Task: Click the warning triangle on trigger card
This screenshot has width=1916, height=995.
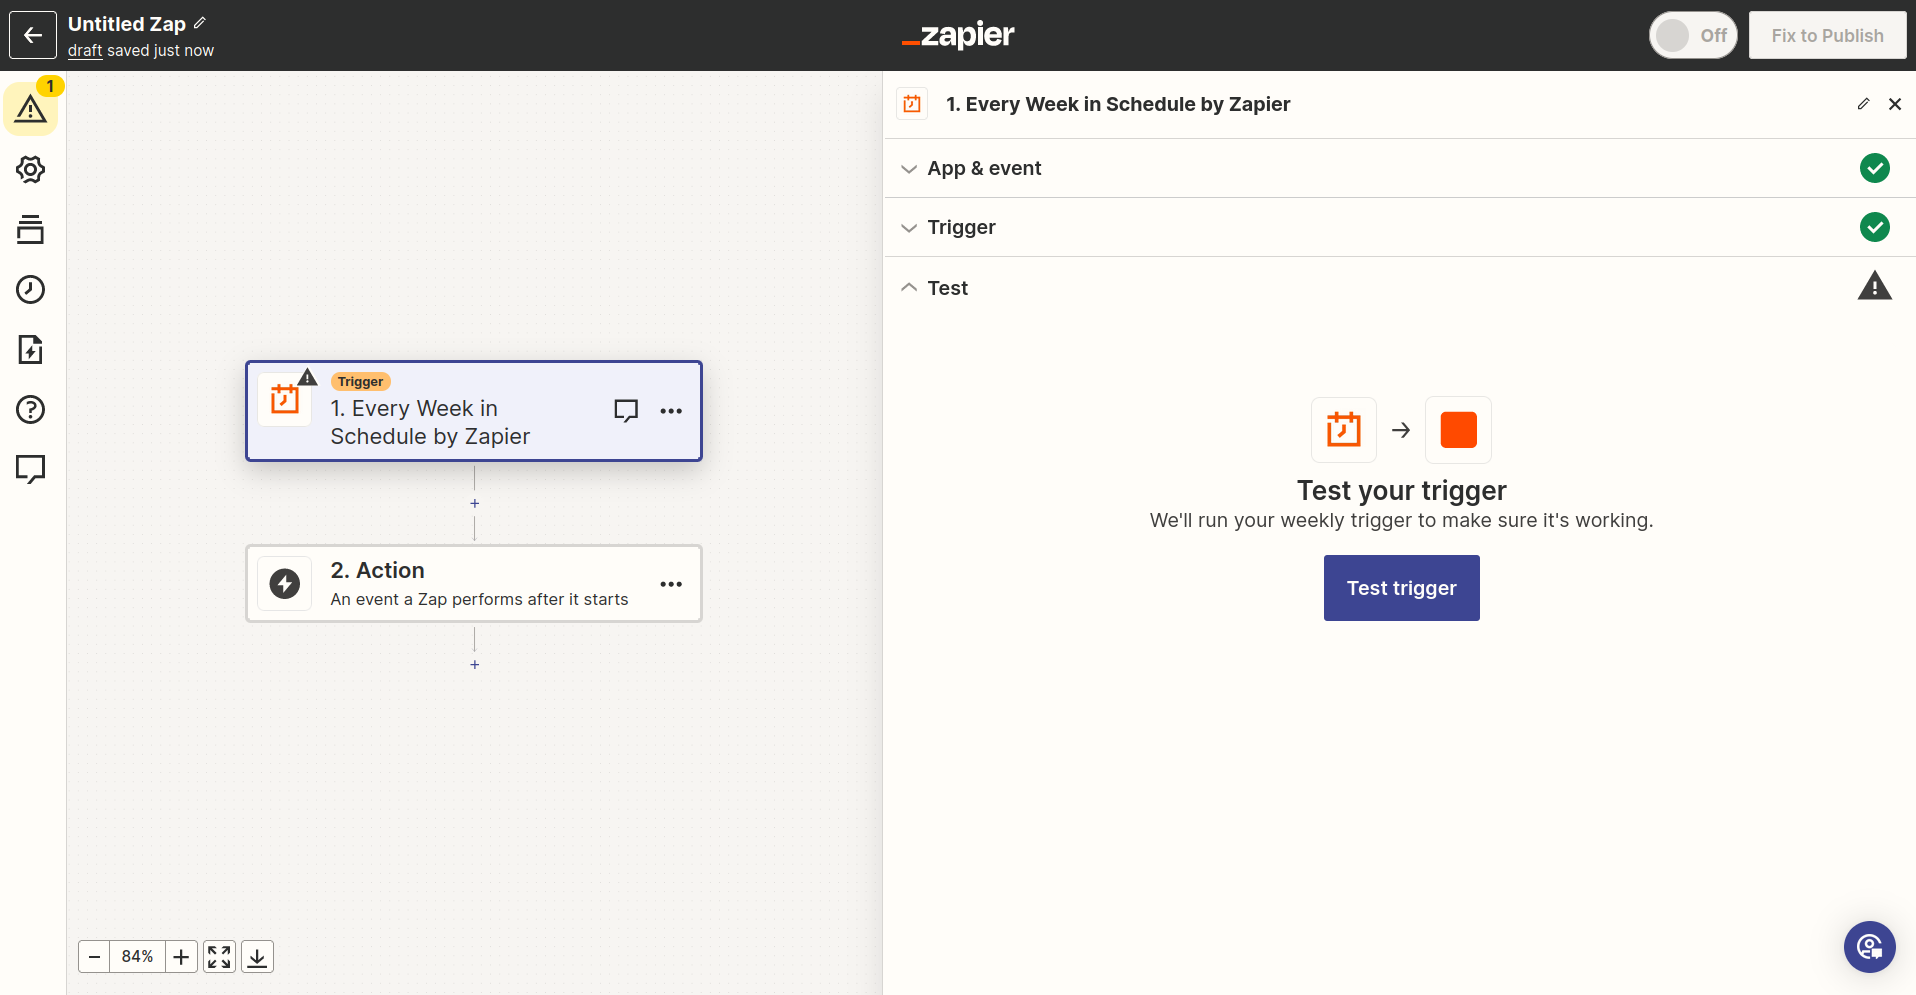Action: point(308,377)
